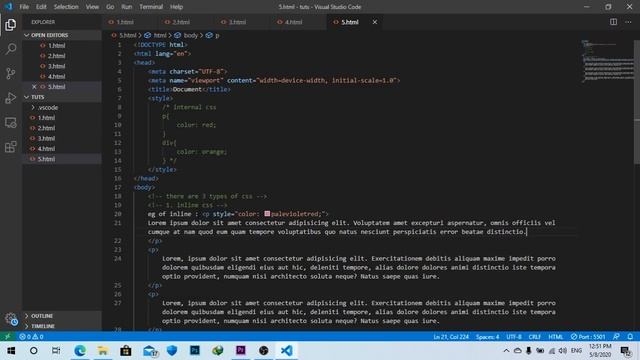This screenshot has height=360, width=640.
Task: Change indentation via Spaces: 4
Action: (x=487, y=337)
